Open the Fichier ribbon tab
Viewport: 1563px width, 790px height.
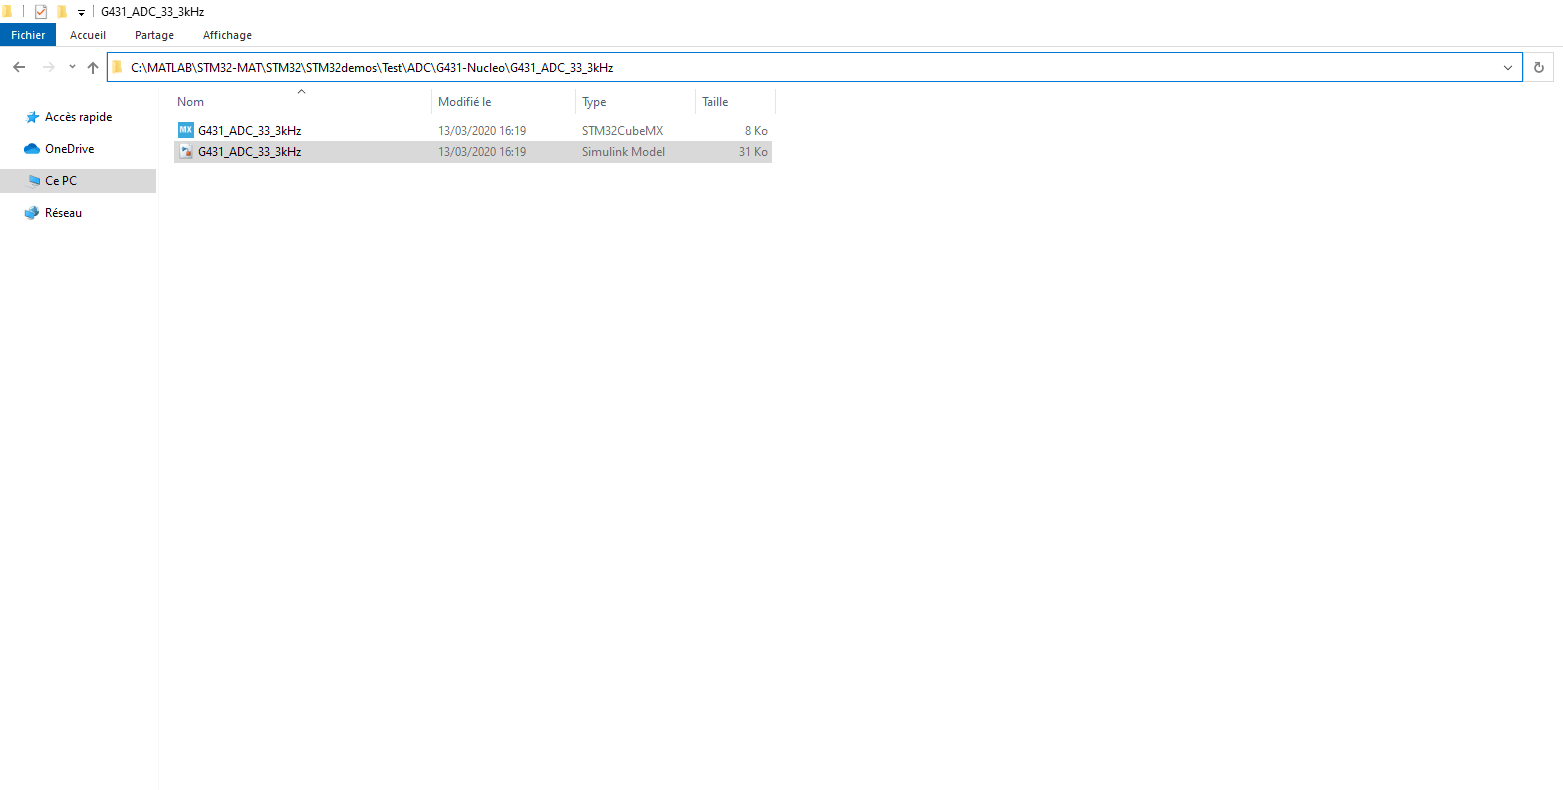(x=28, y=35)
